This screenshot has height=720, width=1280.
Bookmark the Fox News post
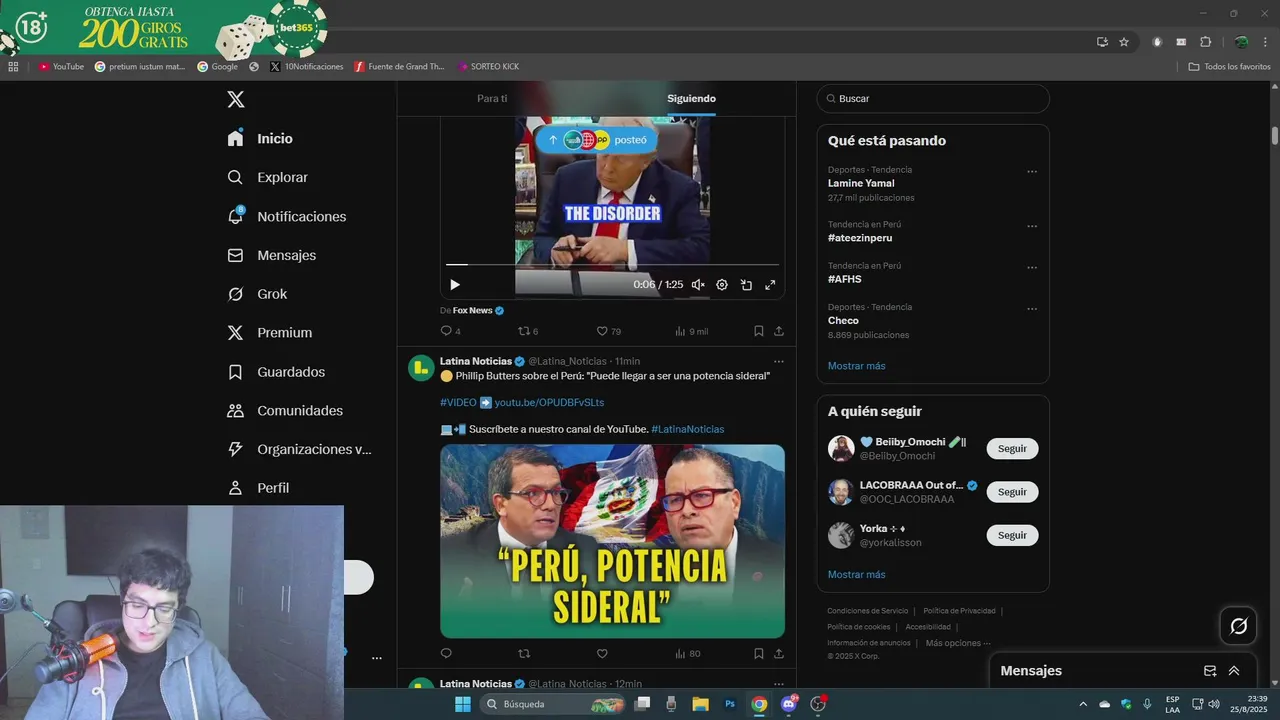(759, 331)
